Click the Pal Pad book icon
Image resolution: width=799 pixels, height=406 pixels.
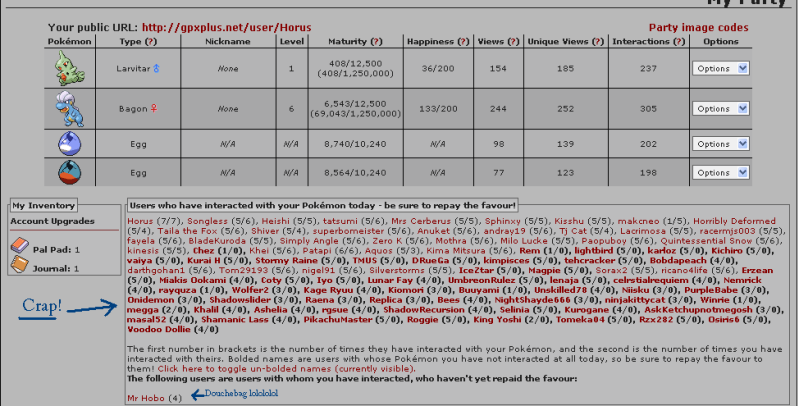tap(19, 245)
